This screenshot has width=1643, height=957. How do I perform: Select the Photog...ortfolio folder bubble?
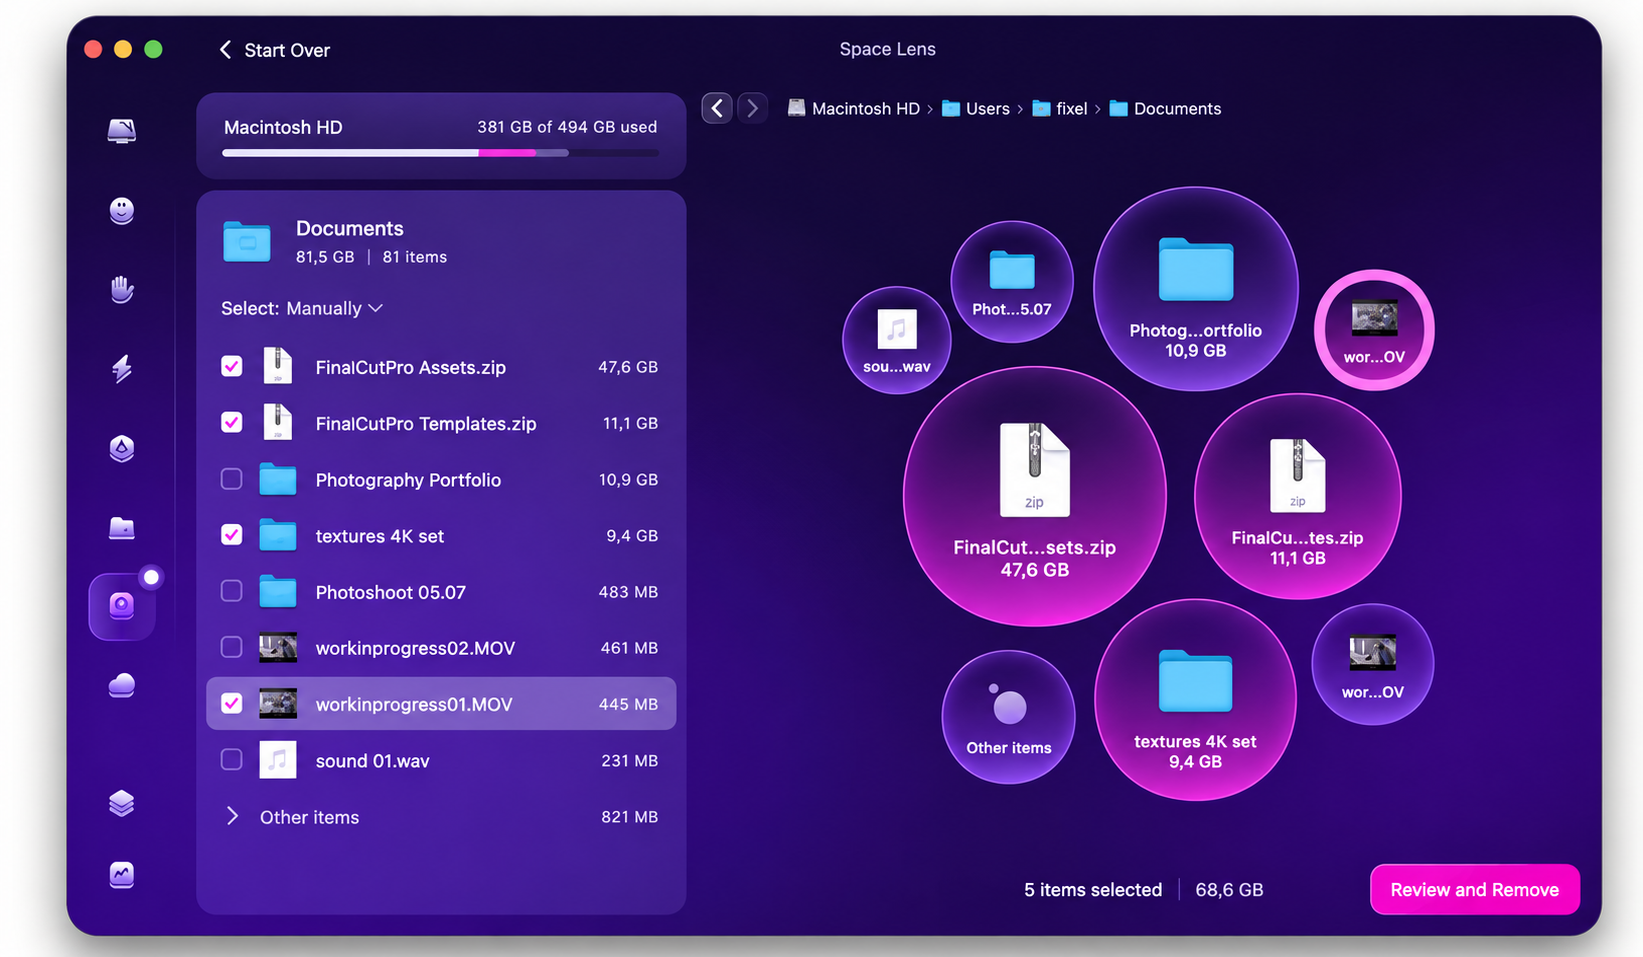click(x=1196, y=289)
